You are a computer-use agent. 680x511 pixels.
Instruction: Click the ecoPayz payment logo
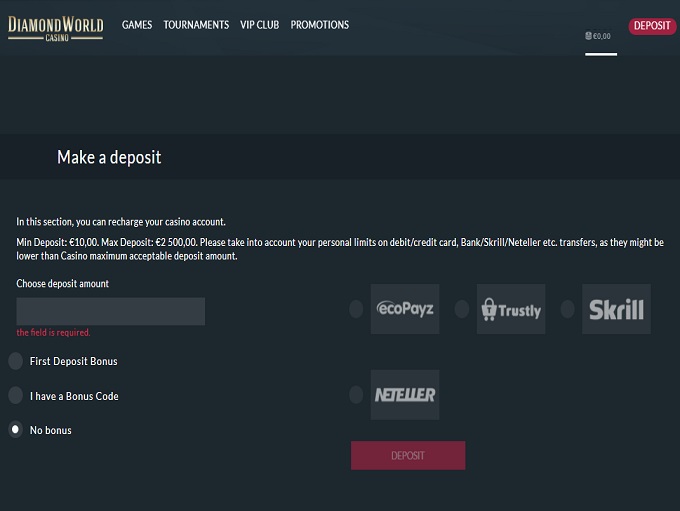405,309
